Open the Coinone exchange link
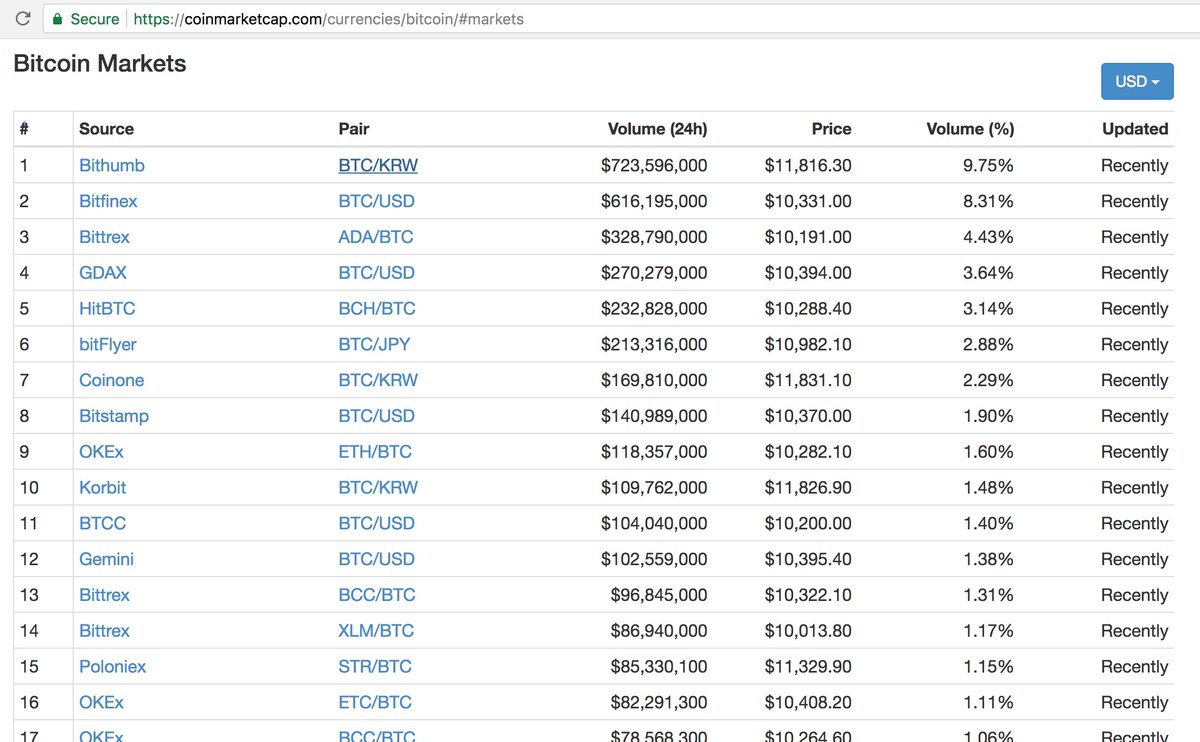1200x742 pixels. 112,380
